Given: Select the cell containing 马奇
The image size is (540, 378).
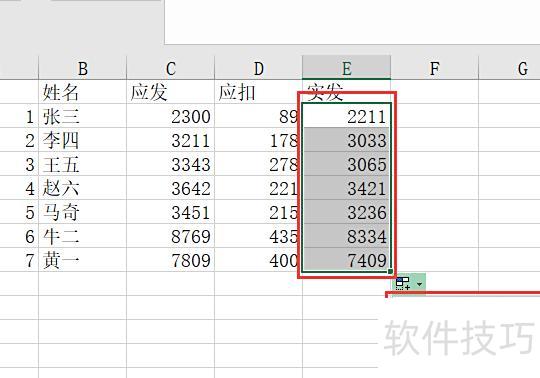Looking at the screenshot, I should 83,212.
